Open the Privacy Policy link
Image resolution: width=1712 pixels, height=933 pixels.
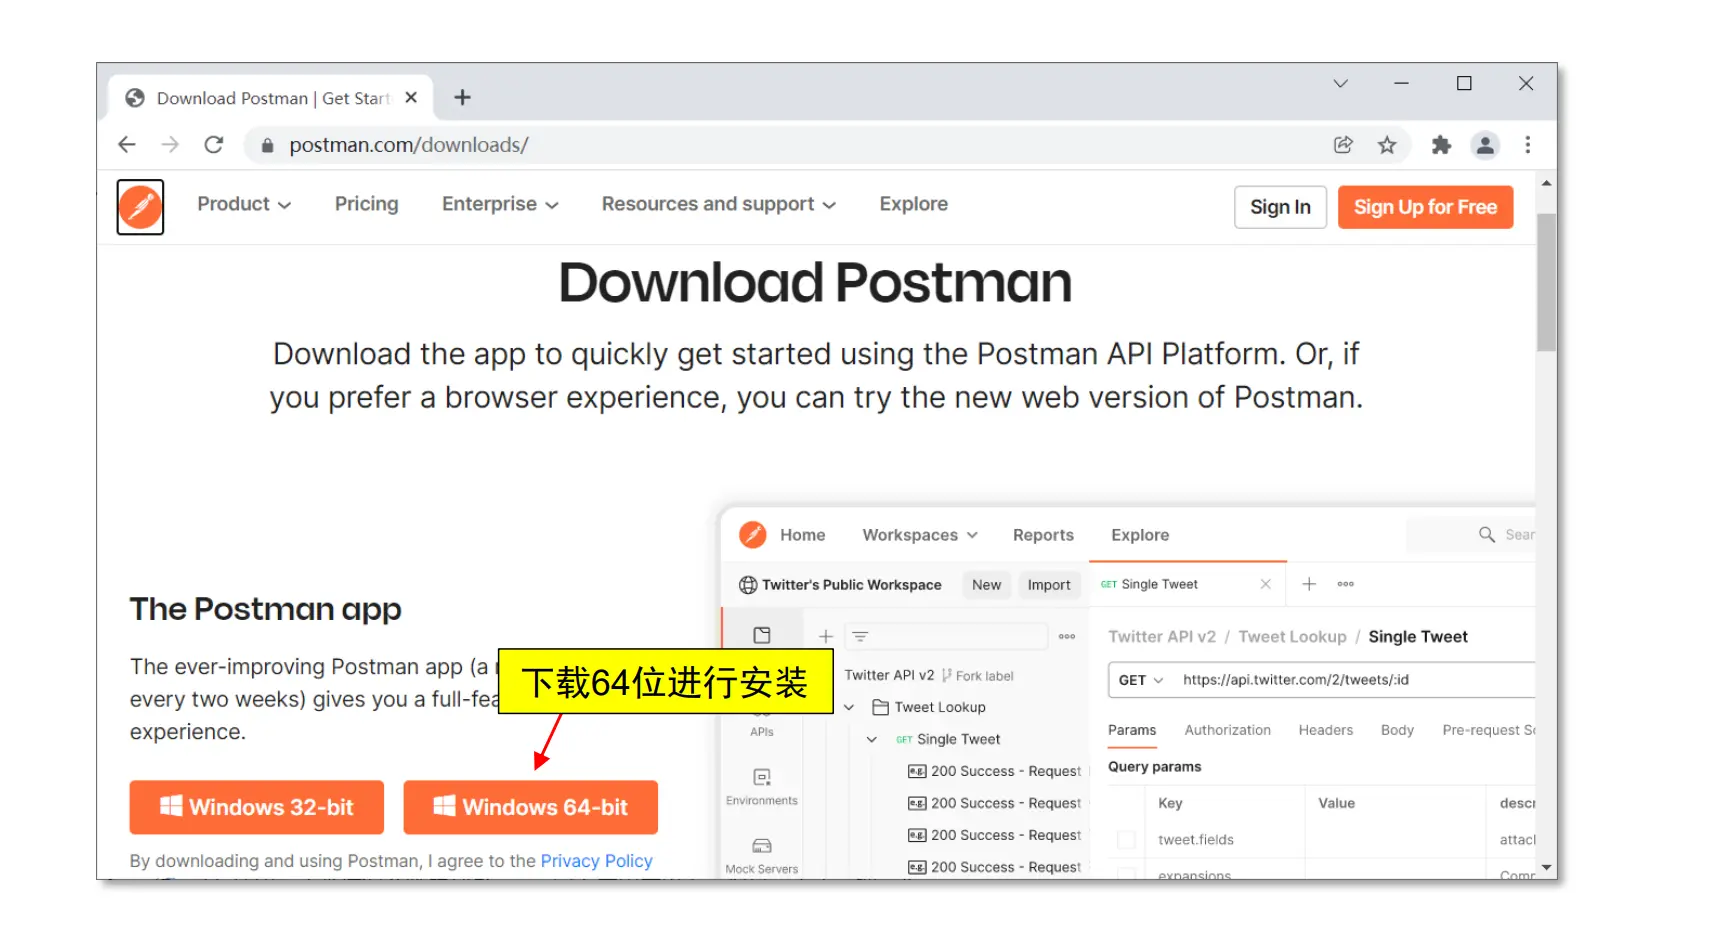[596, 861]
